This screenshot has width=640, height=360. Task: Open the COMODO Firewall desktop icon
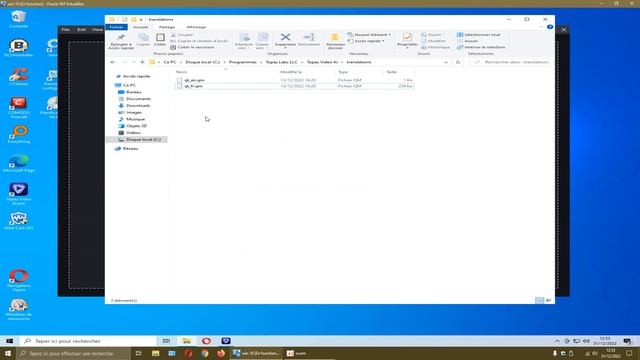pos(19,108)
